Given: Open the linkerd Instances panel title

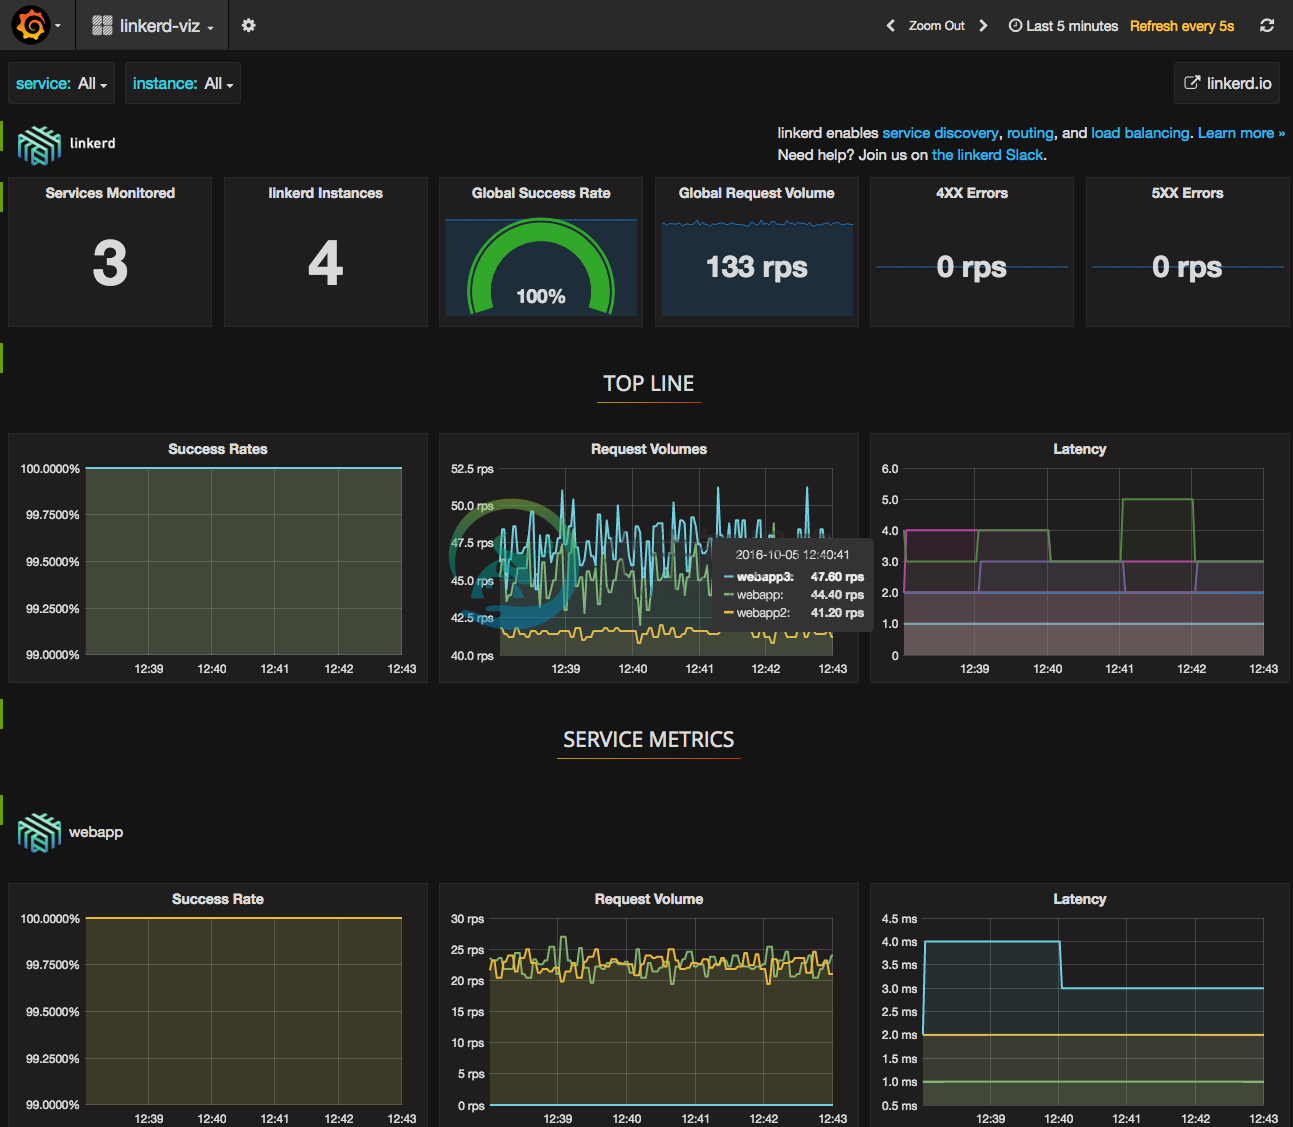Looking at the screenshot, I should [326, 193].
